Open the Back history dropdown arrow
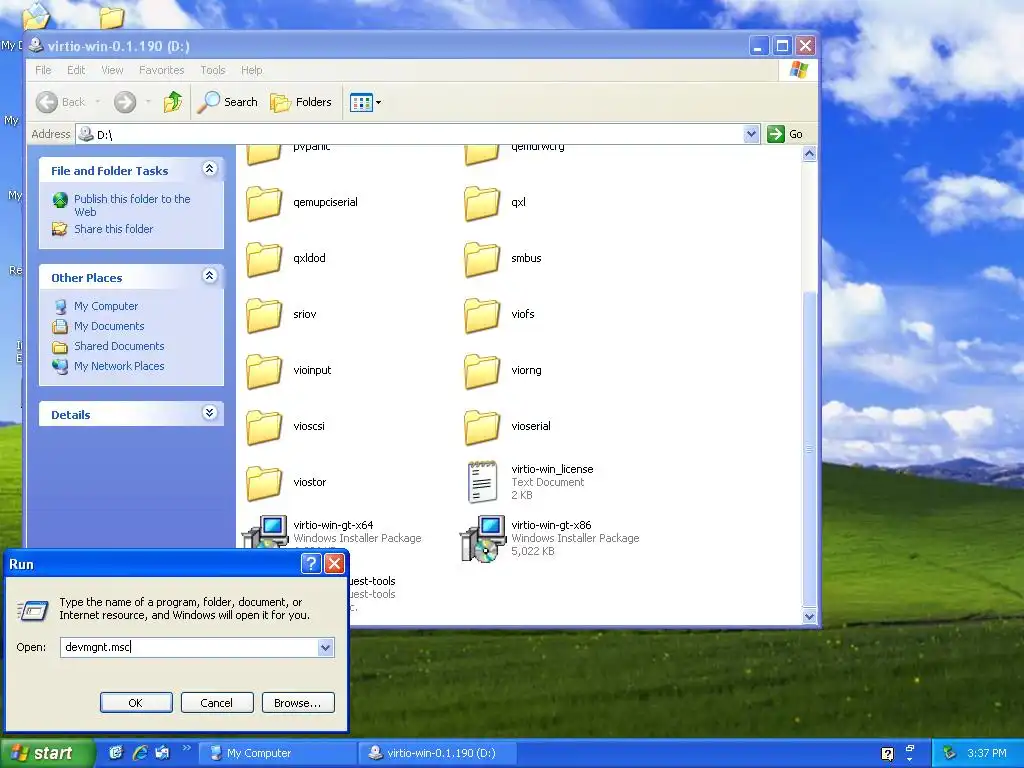The image size is (1024, 768). pyautogui.click(x=97, y=102)
